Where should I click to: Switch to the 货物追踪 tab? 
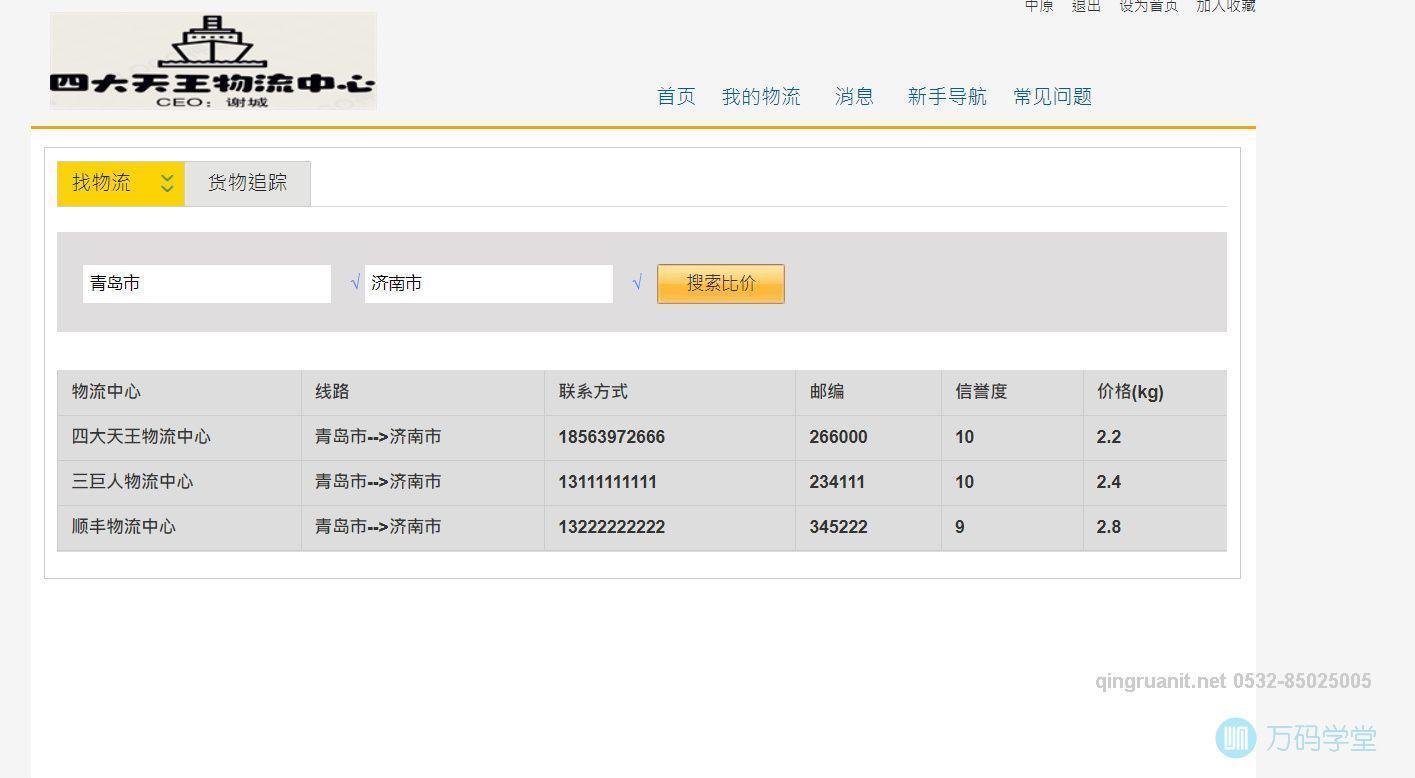(x=246, y=183)
